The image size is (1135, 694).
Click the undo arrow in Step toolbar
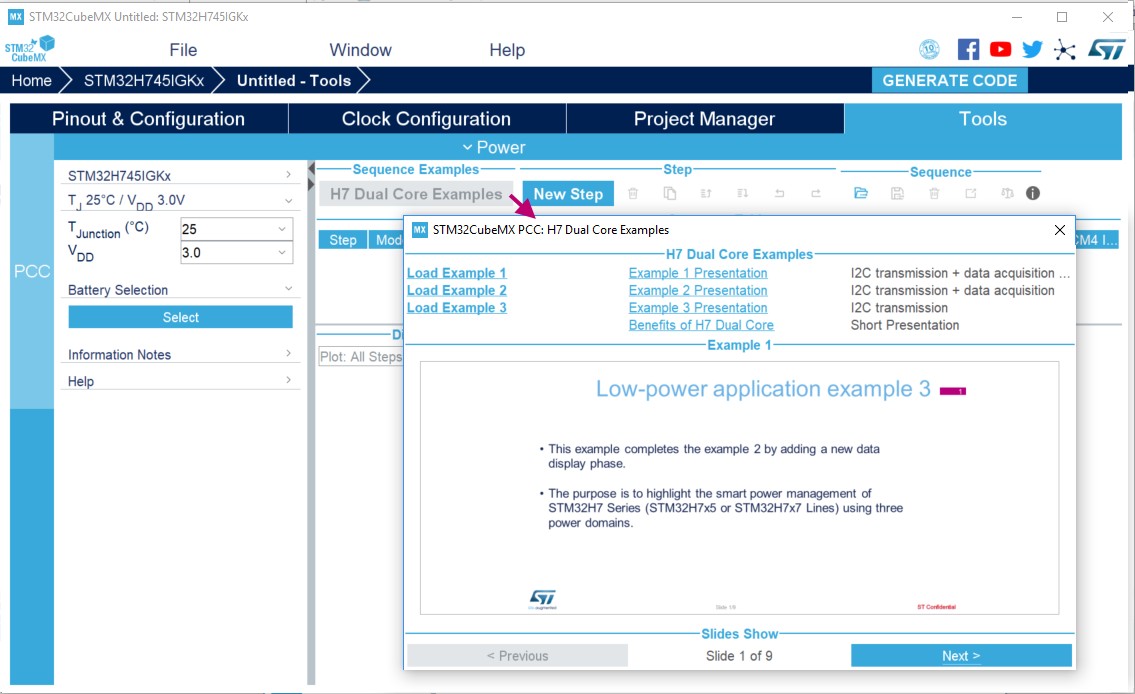(x=779, y=193)
